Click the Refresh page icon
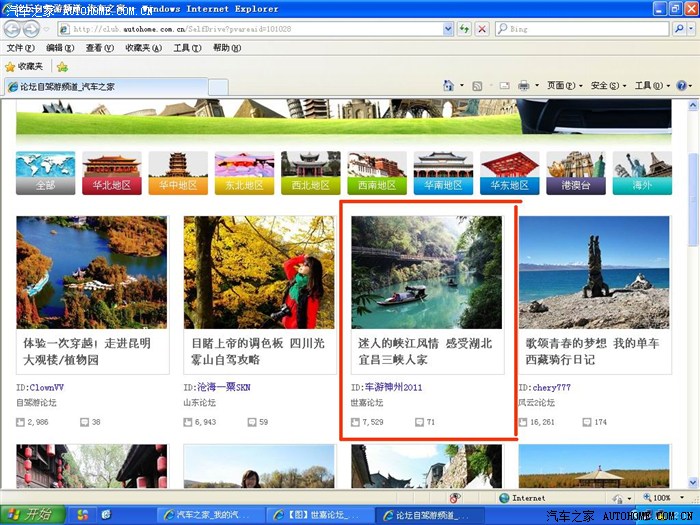700x525 pixels. [465, 29]
